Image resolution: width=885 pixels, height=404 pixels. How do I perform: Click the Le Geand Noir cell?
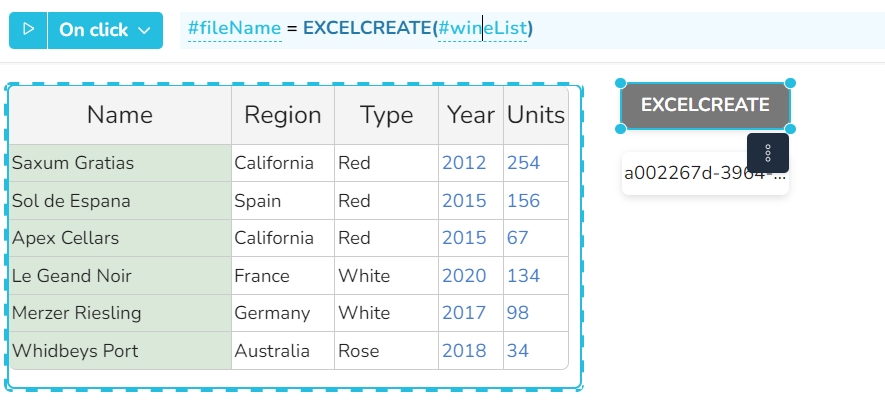coord(72,276)
